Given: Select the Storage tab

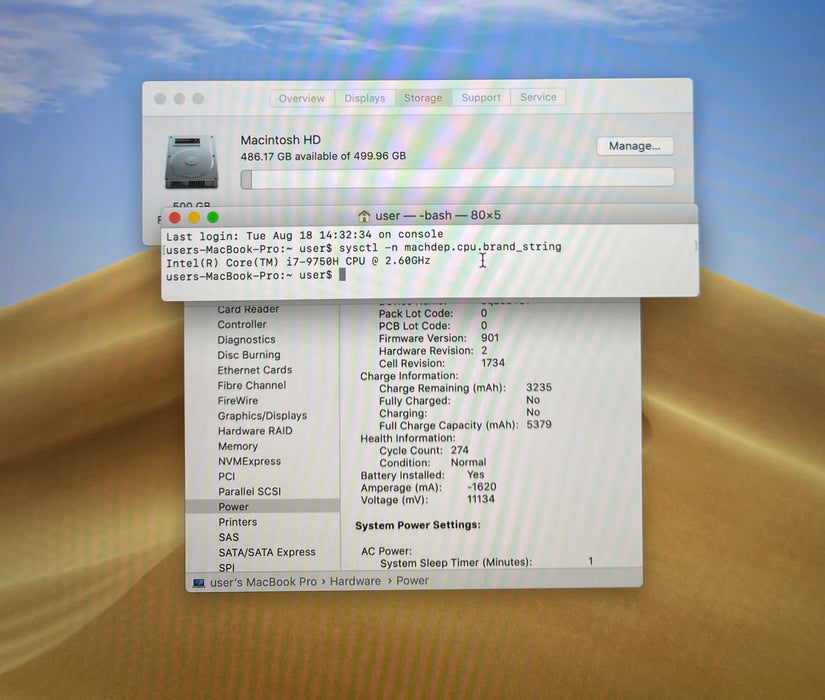Looking at the screenshot, I should (x=423, y=98).
